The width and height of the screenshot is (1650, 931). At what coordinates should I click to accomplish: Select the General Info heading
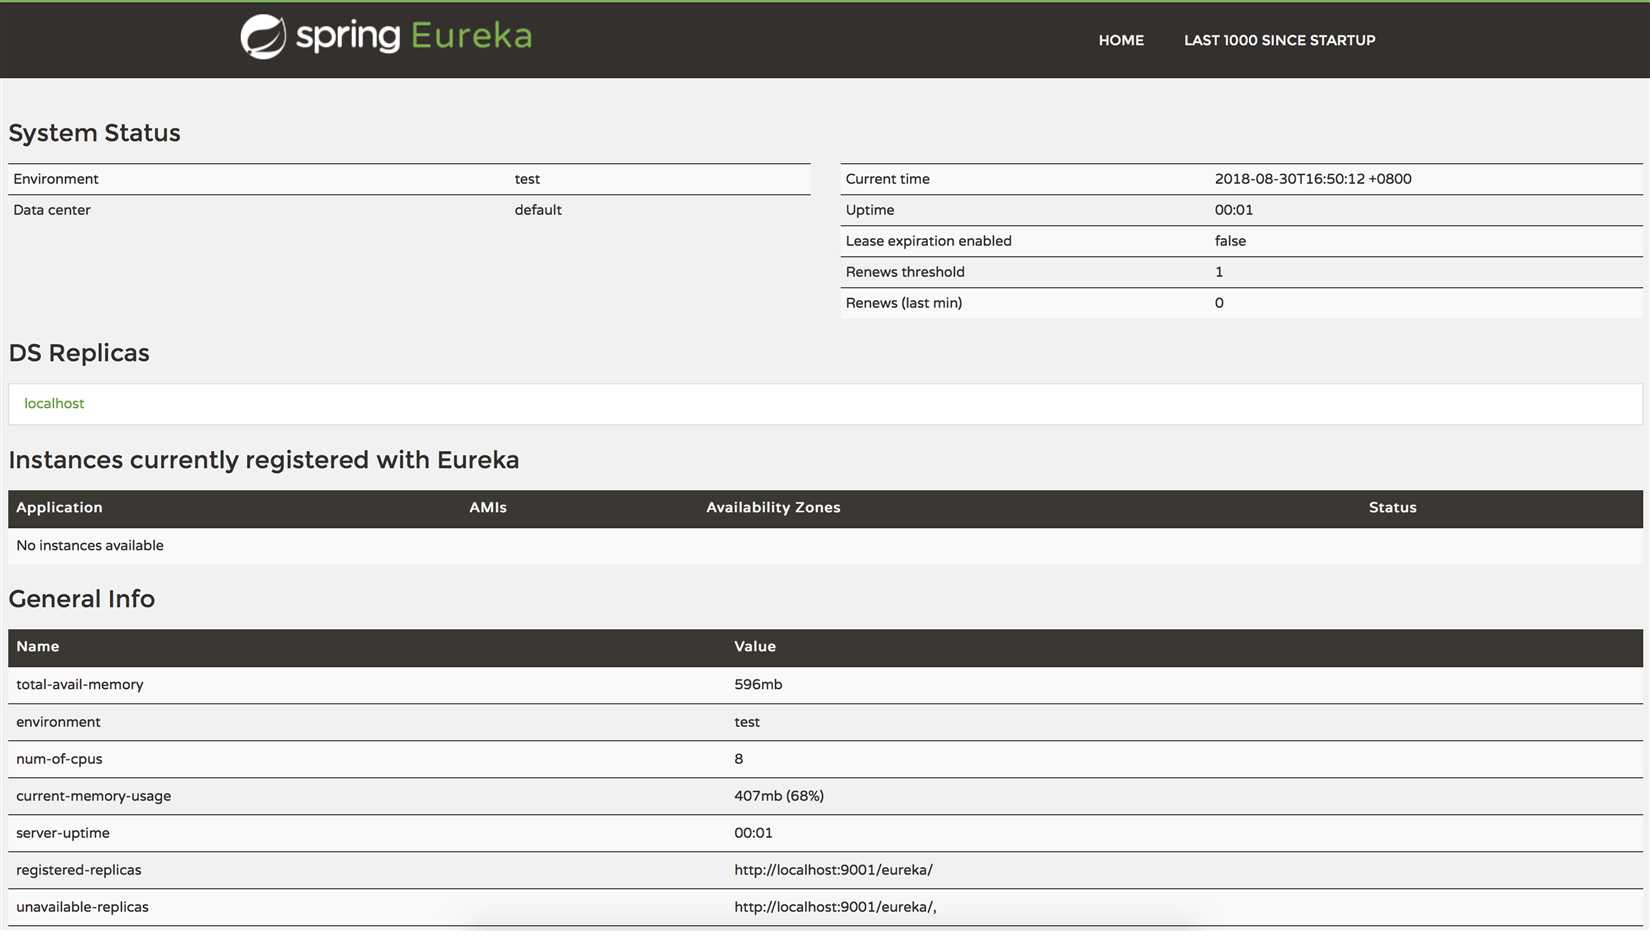point(82,599)
